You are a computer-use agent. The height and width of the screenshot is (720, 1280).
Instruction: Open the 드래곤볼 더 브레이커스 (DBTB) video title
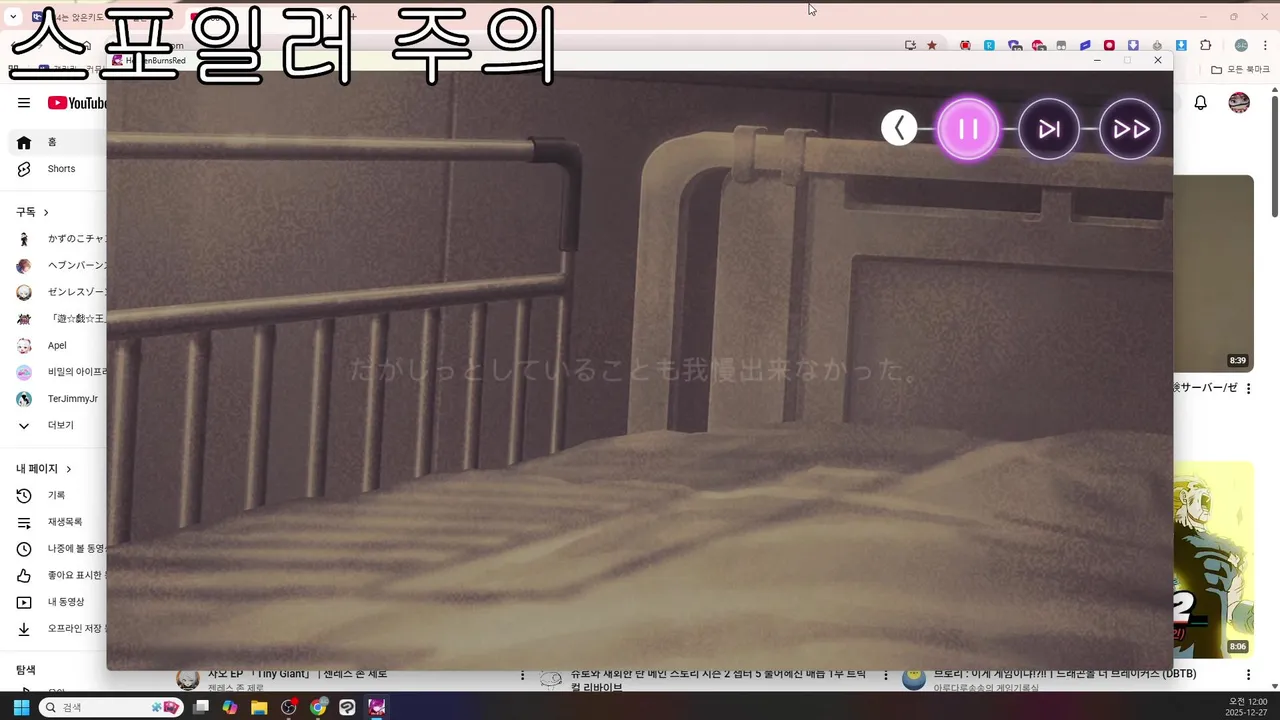(1065, 674)
